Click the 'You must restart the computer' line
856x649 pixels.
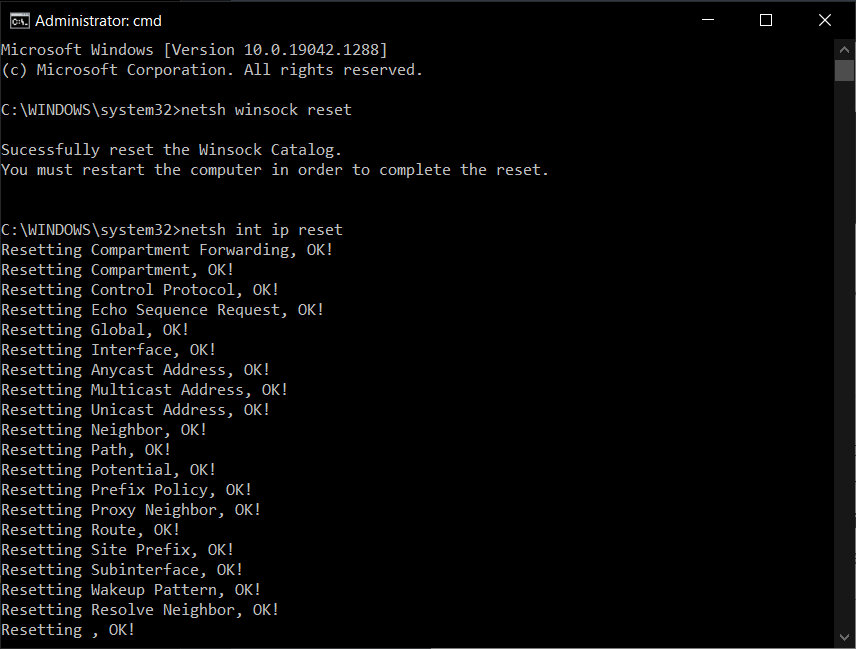tap(275, 170)
